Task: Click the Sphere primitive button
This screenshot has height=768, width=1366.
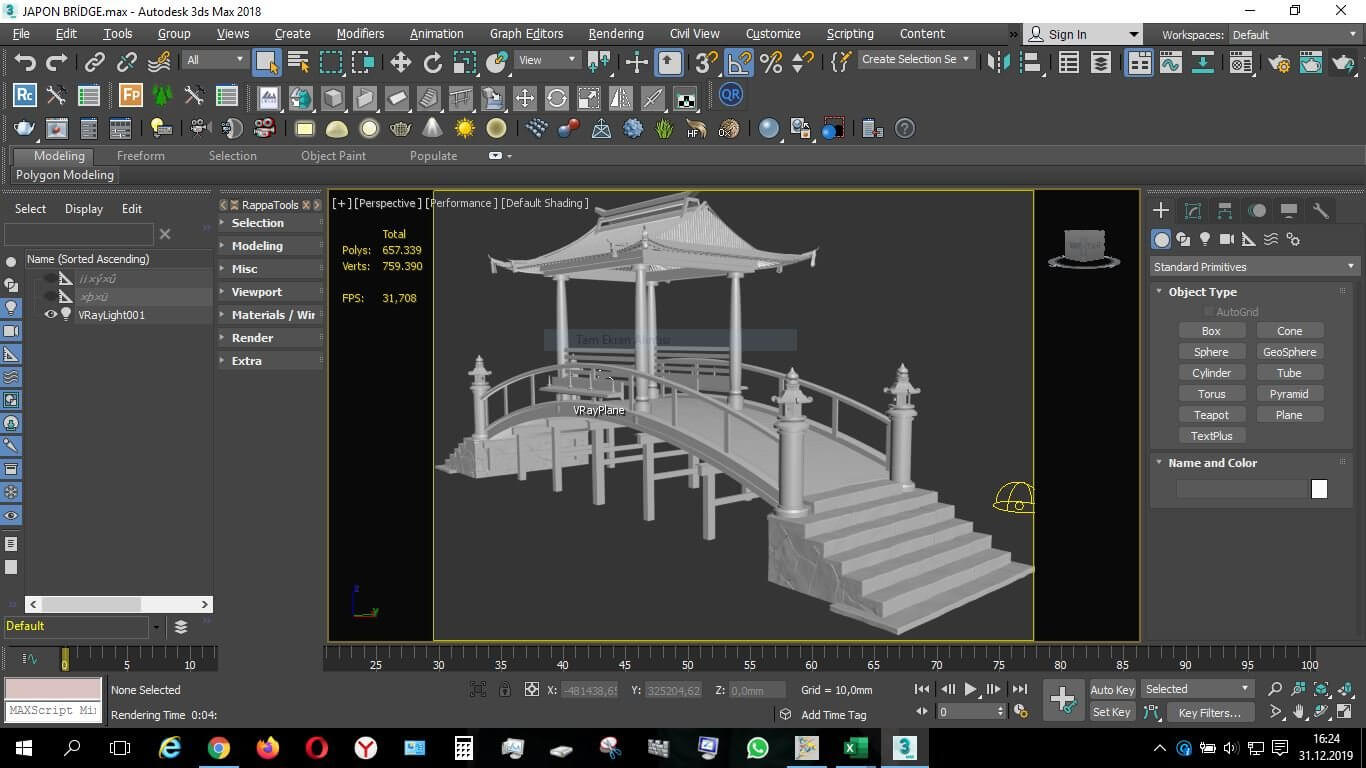Action: point(1211,352)
